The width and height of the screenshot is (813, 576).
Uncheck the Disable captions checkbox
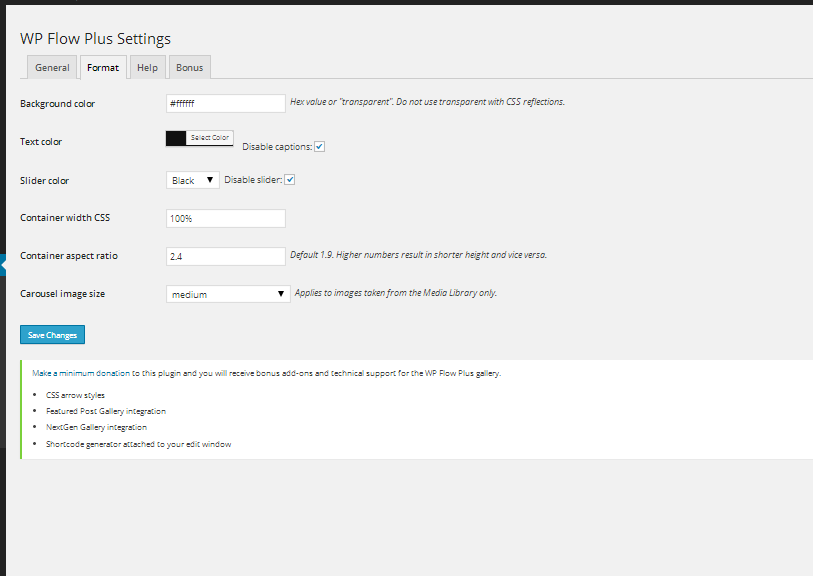(319, 147)
